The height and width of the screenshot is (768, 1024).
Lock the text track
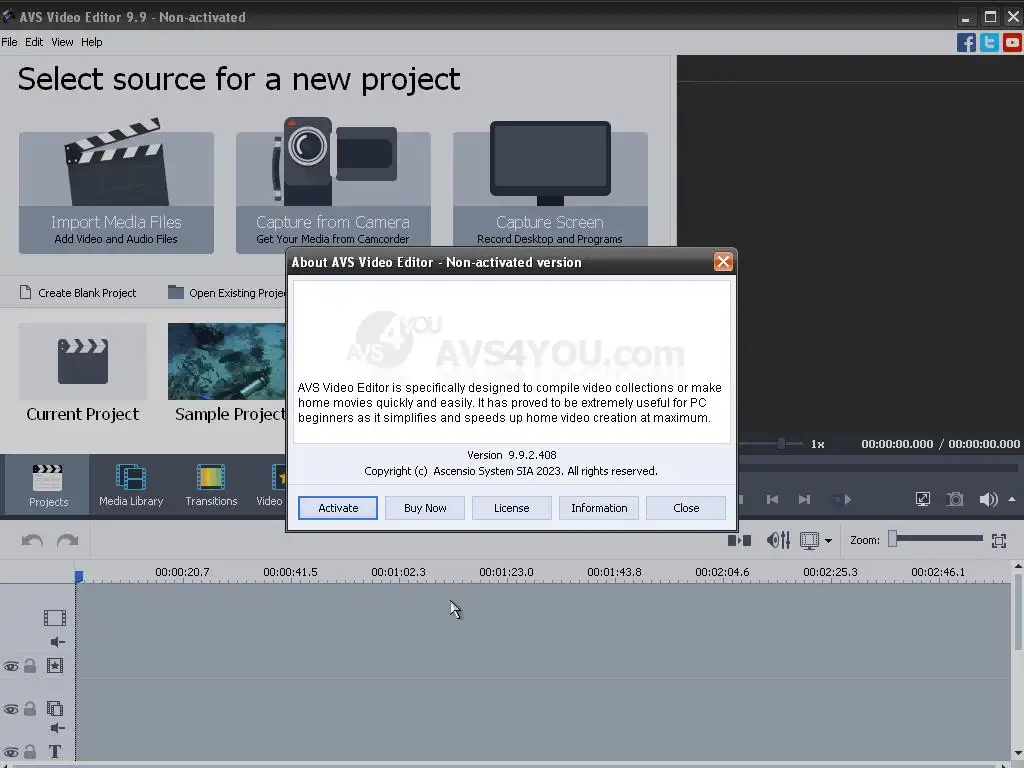click(30, 752)
